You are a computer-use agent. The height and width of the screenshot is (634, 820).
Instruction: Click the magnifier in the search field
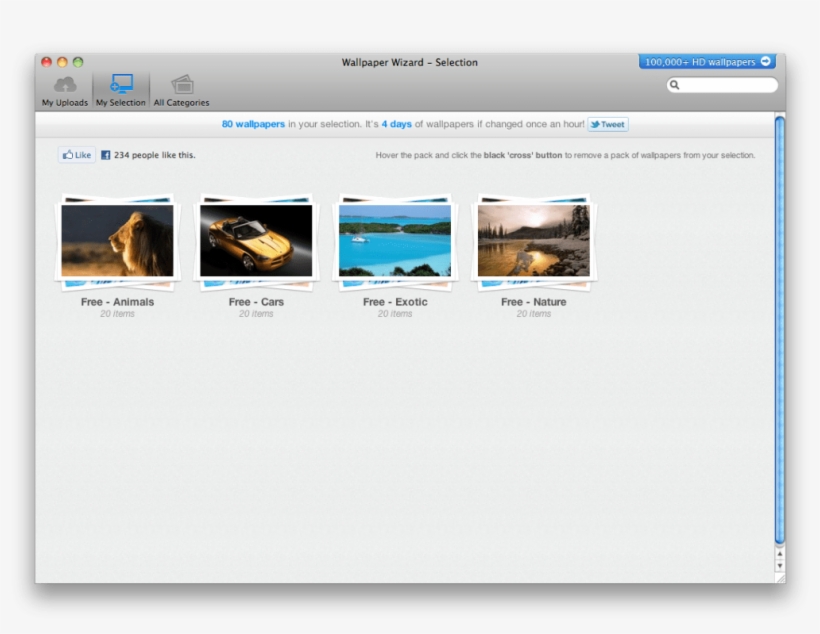[675, 85]
